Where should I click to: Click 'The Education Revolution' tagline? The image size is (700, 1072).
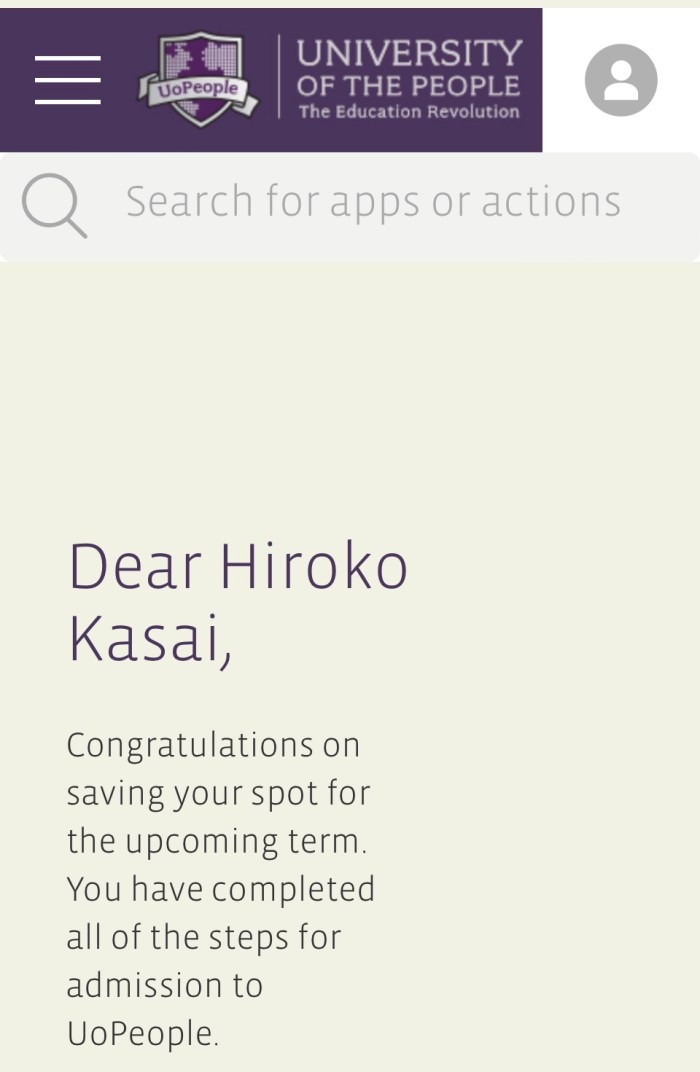point(408,112)
